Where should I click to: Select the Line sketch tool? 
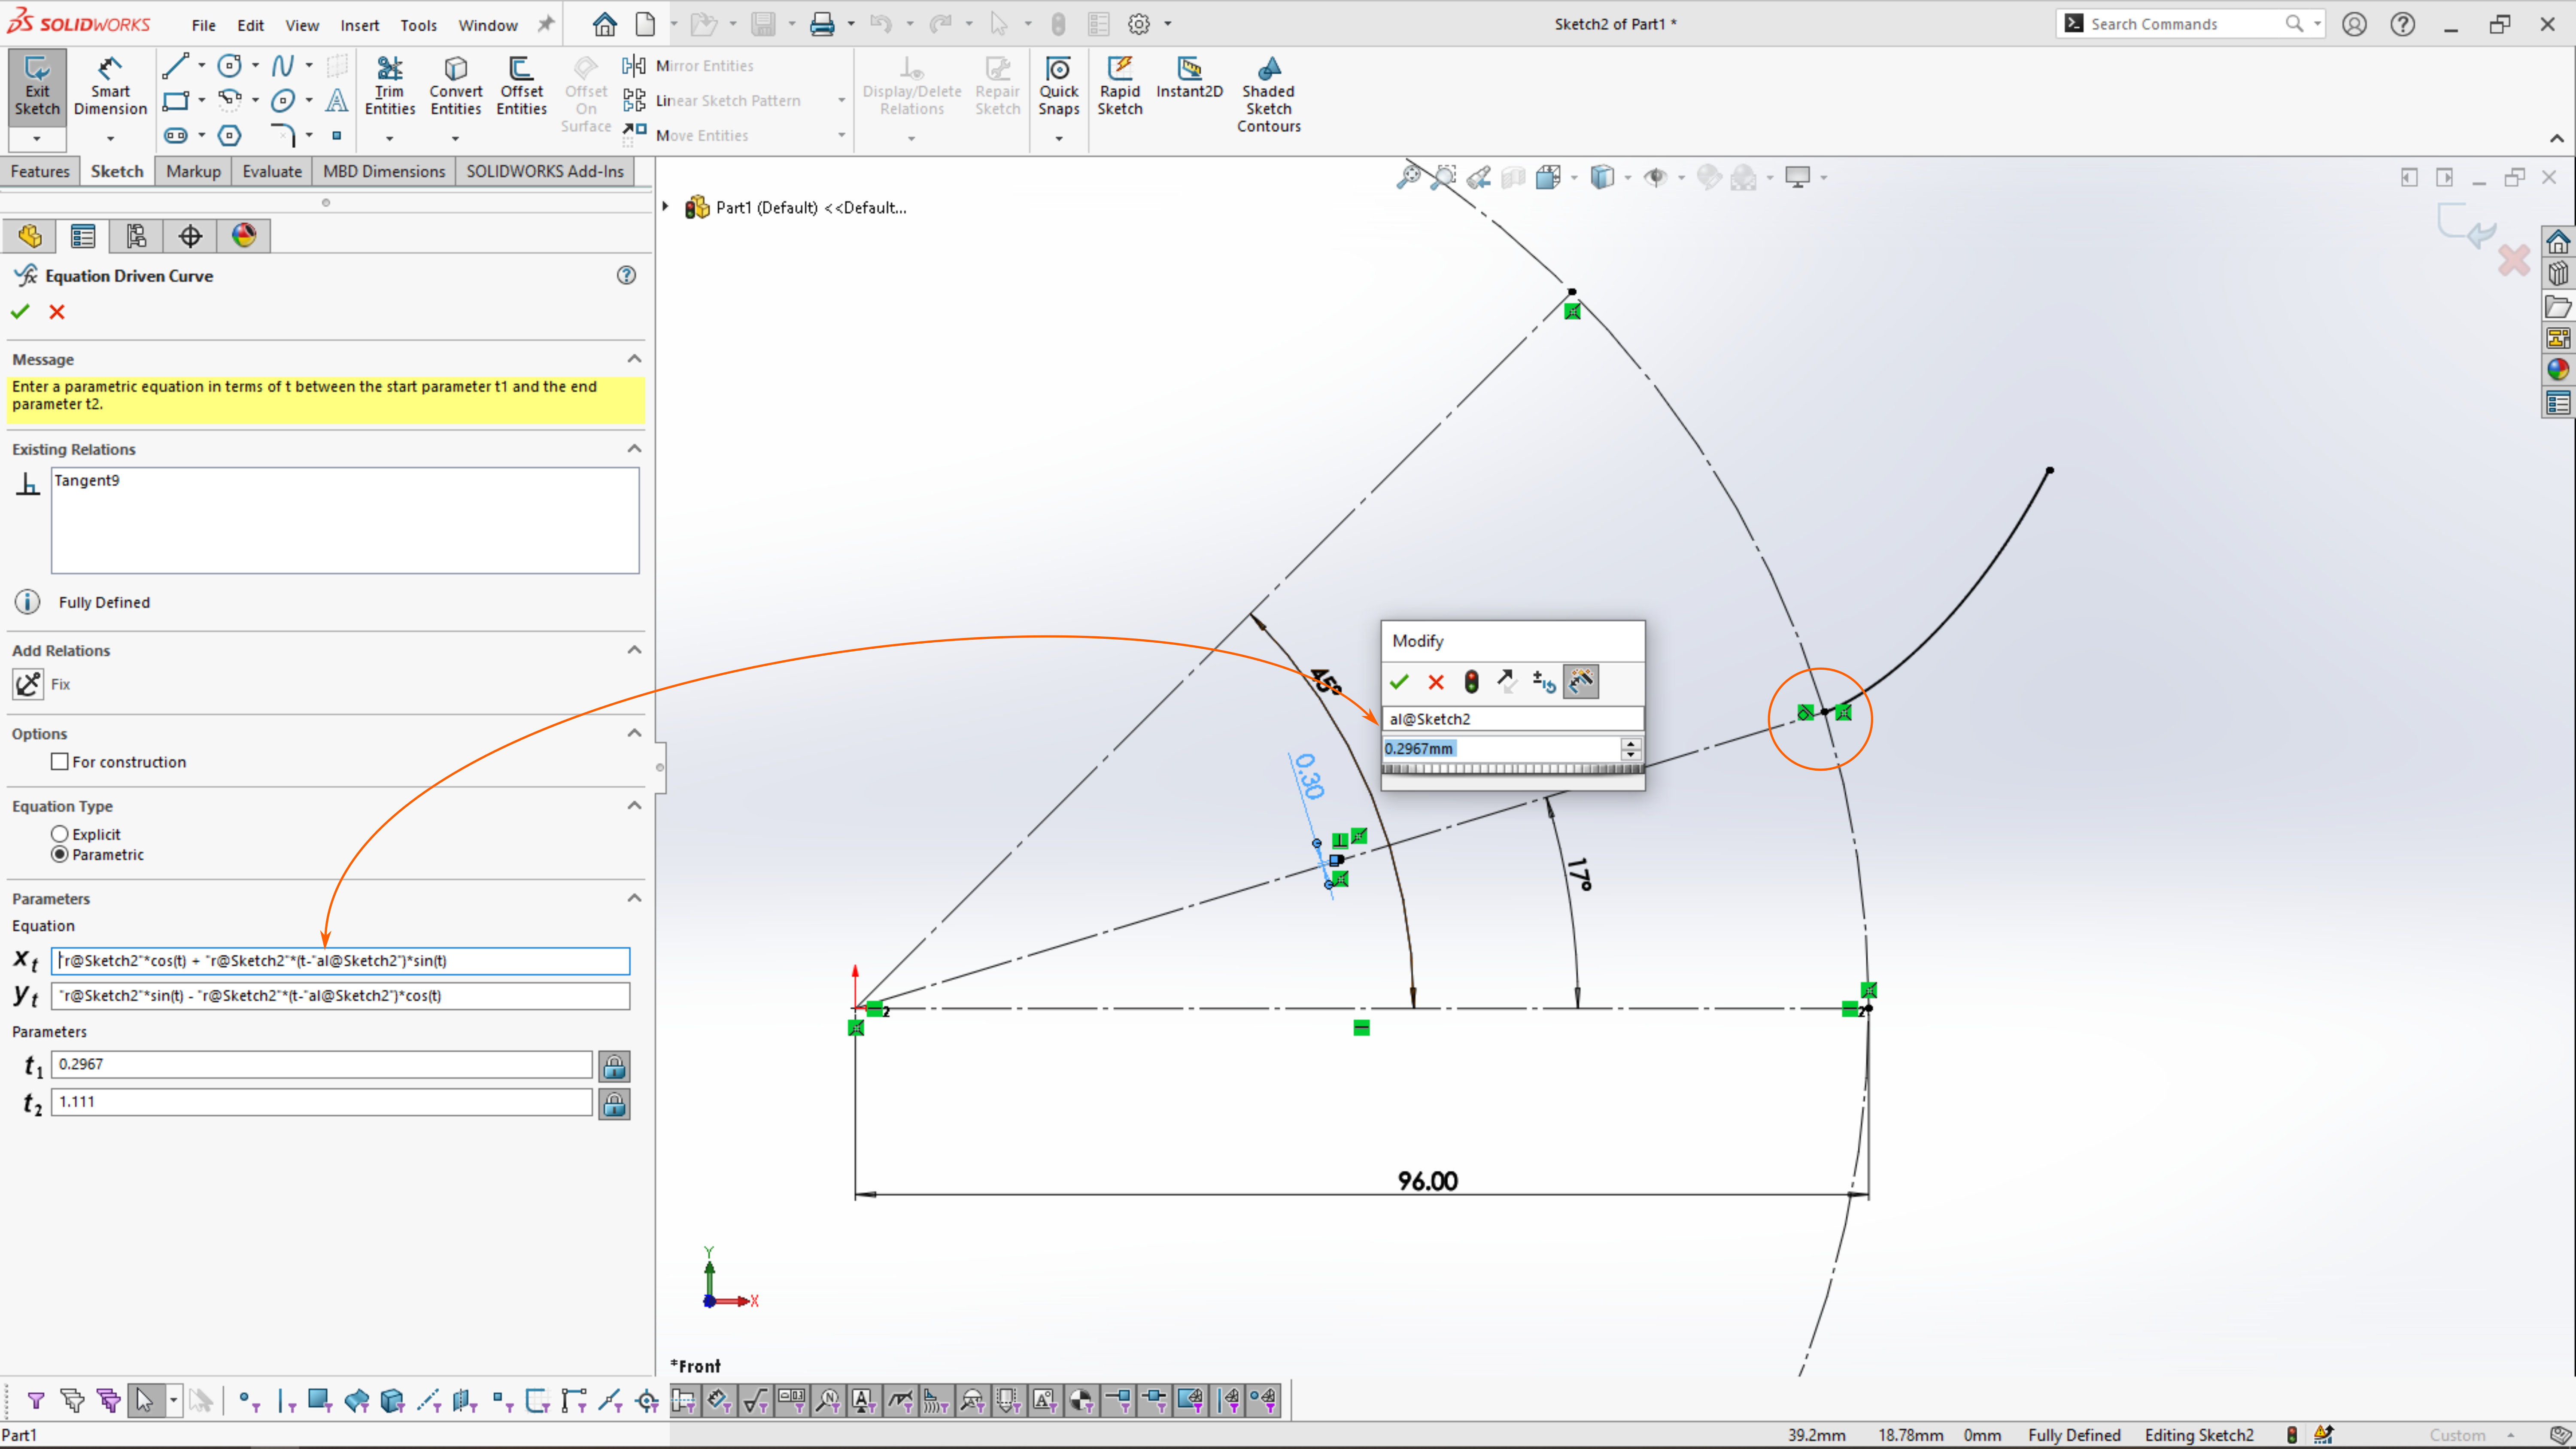(175, 66)
